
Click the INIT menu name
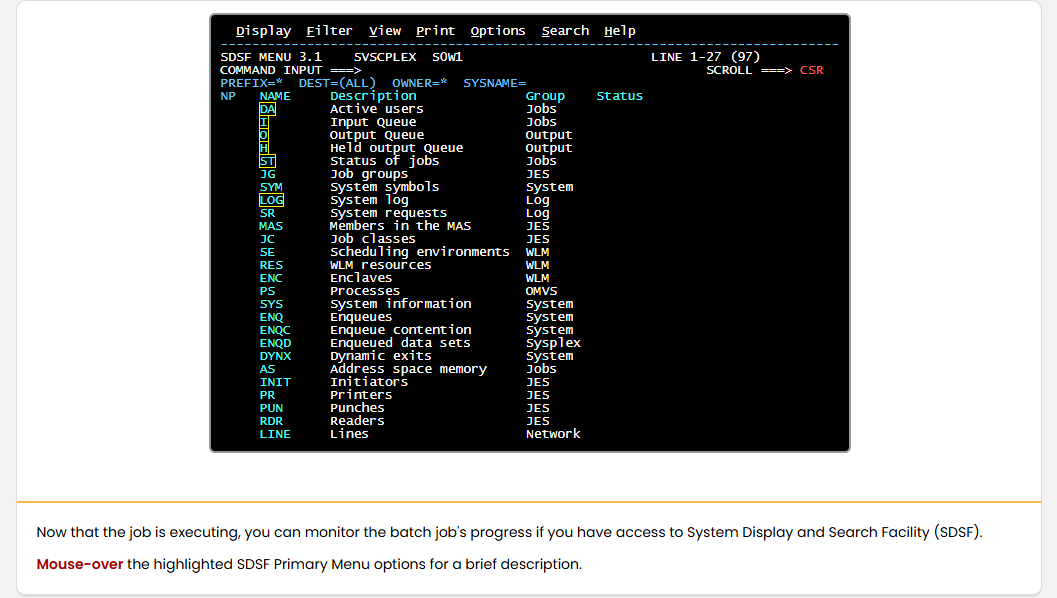275,382
